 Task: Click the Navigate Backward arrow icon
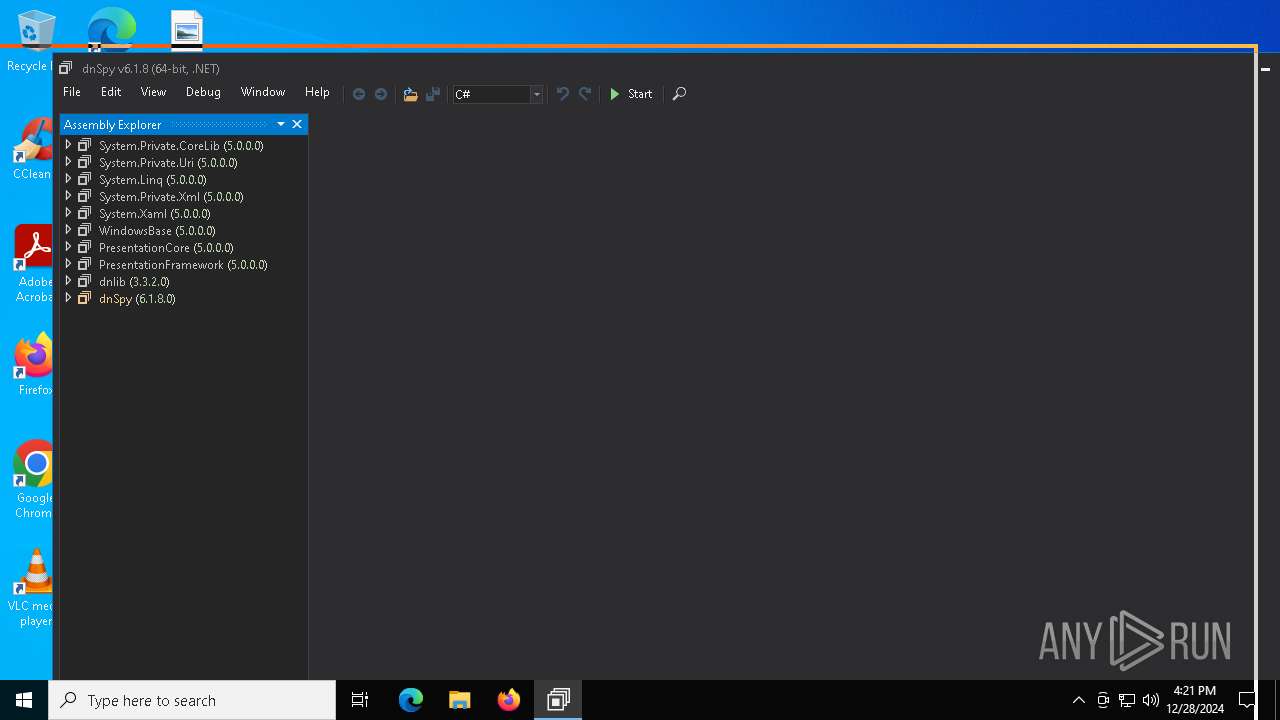pyautogui.click(x=359, y=94)
